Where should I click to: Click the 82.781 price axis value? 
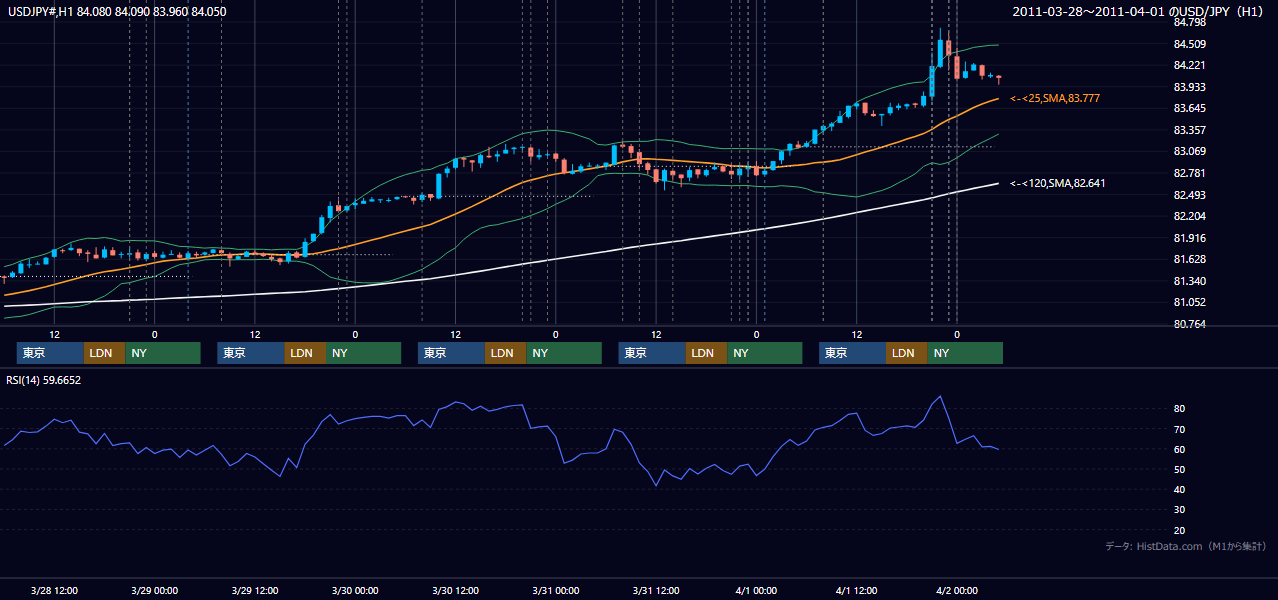pos(1189,173)
